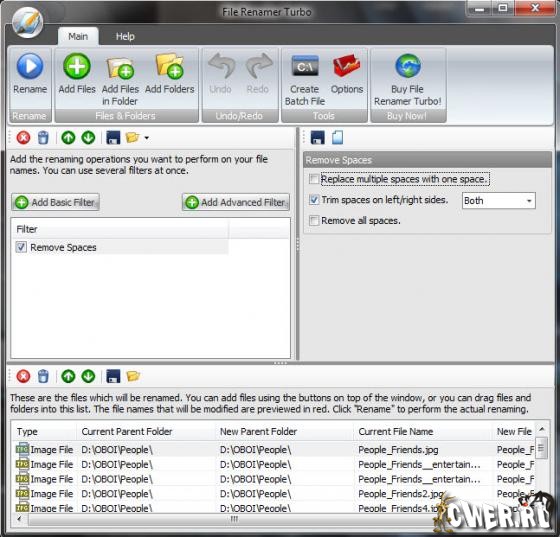
Task: Expand open-folder dropdown arrow in filter toolbar
Action: click(x=146, y=138)
